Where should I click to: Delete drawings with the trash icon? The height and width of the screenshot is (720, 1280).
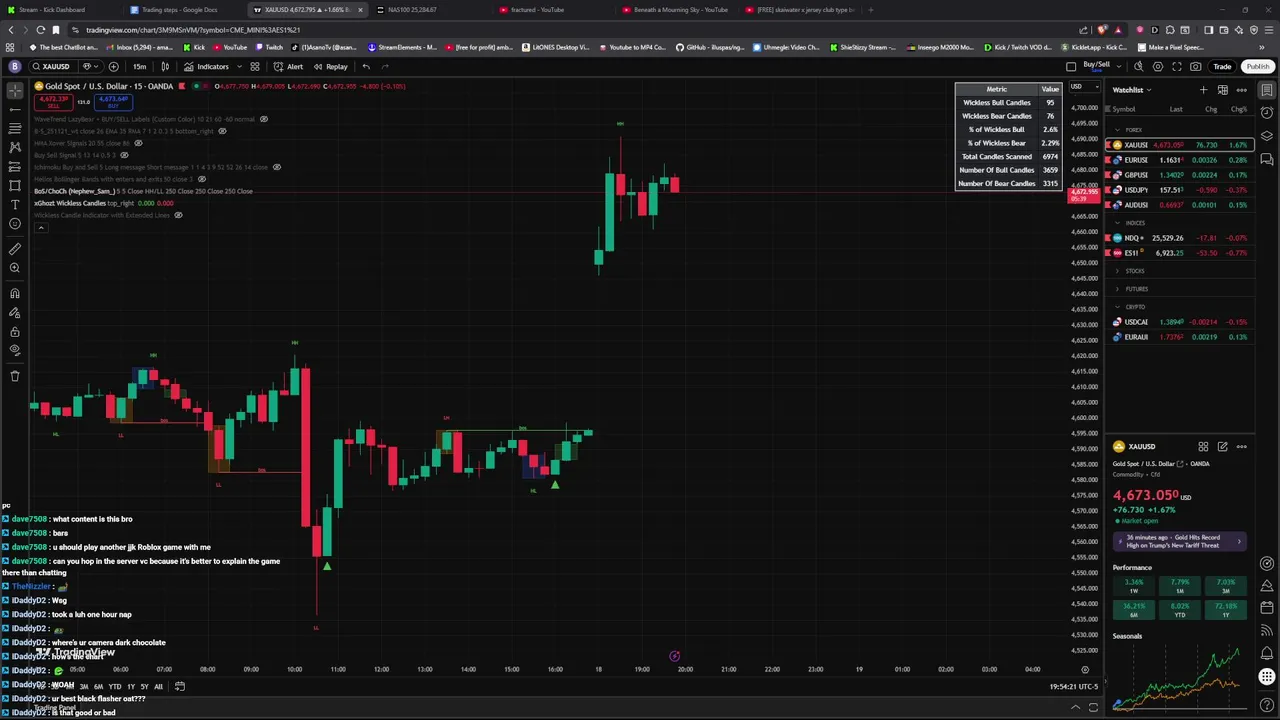click(x=15, y=376)
